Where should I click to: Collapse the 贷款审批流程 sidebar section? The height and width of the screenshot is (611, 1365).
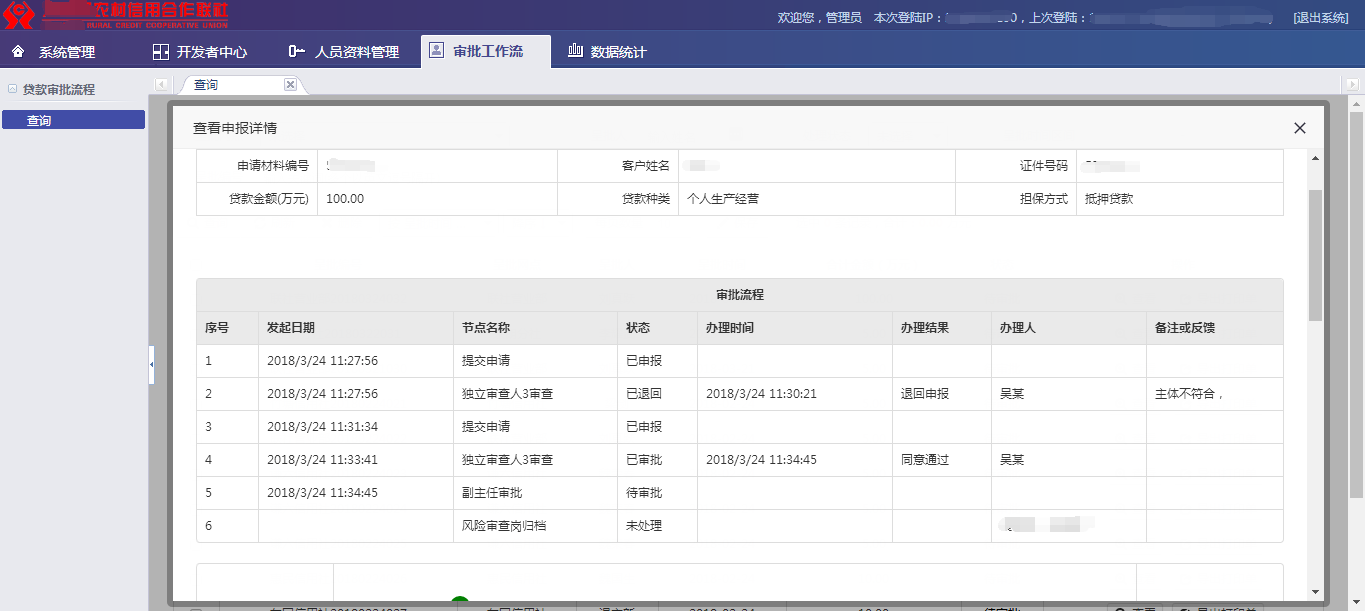coord(12,89)
